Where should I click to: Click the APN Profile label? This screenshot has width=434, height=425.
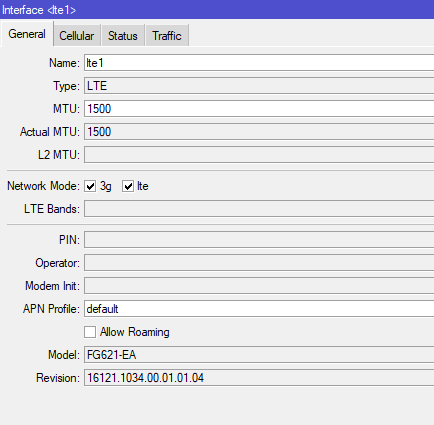[x=51, y=309]
